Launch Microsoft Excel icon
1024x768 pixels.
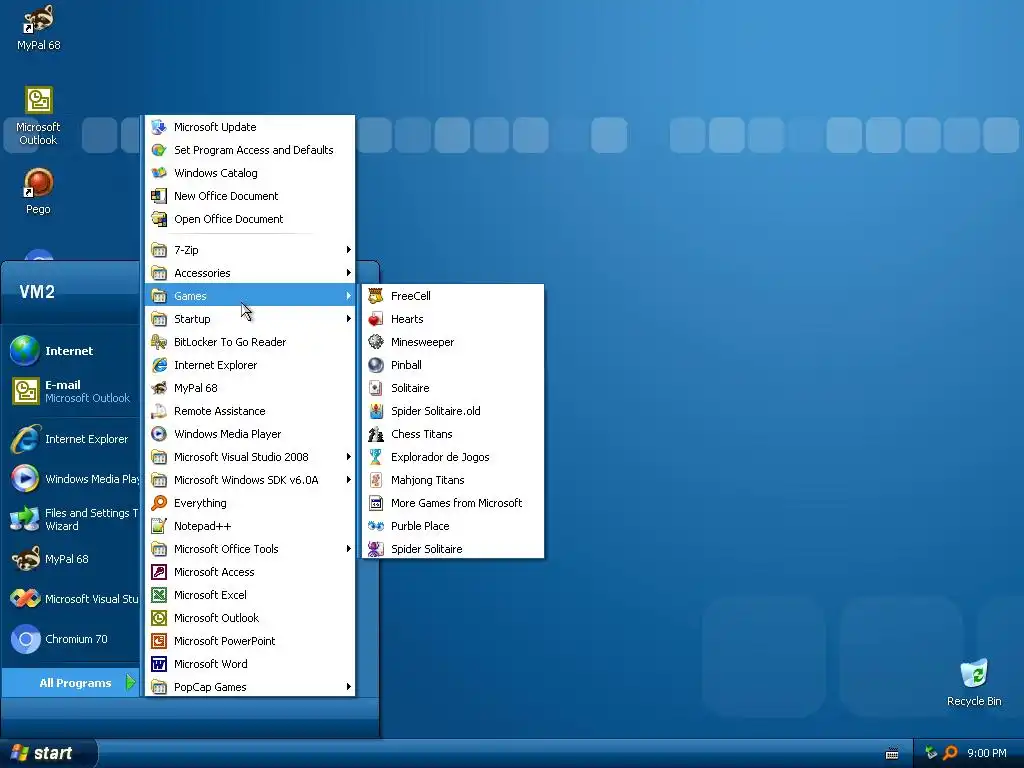pyautogui.click(x=159, y=595)
